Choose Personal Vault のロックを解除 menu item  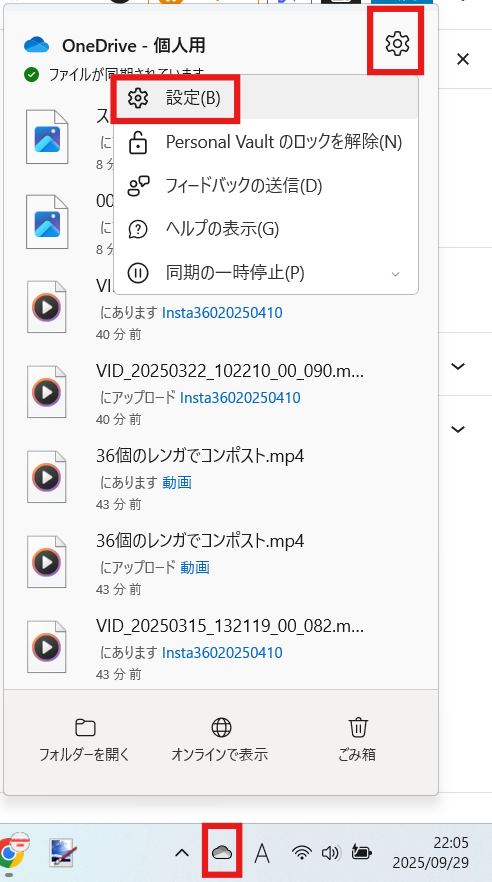[x=265, y=142]
